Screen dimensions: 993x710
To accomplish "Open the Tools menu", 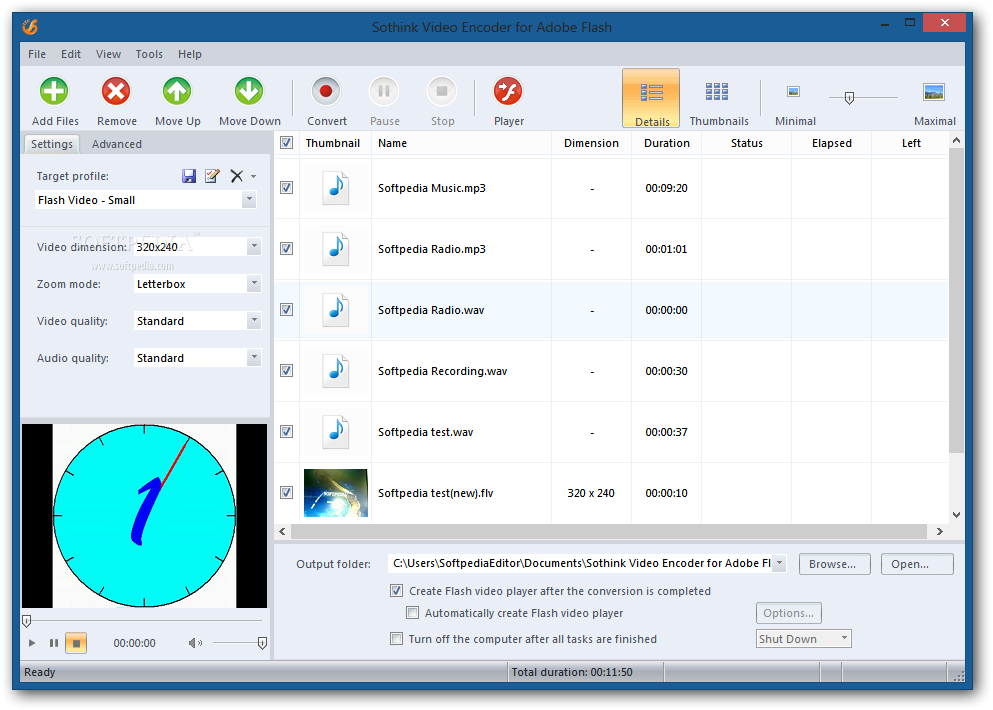I will click(x=149, y=54).
